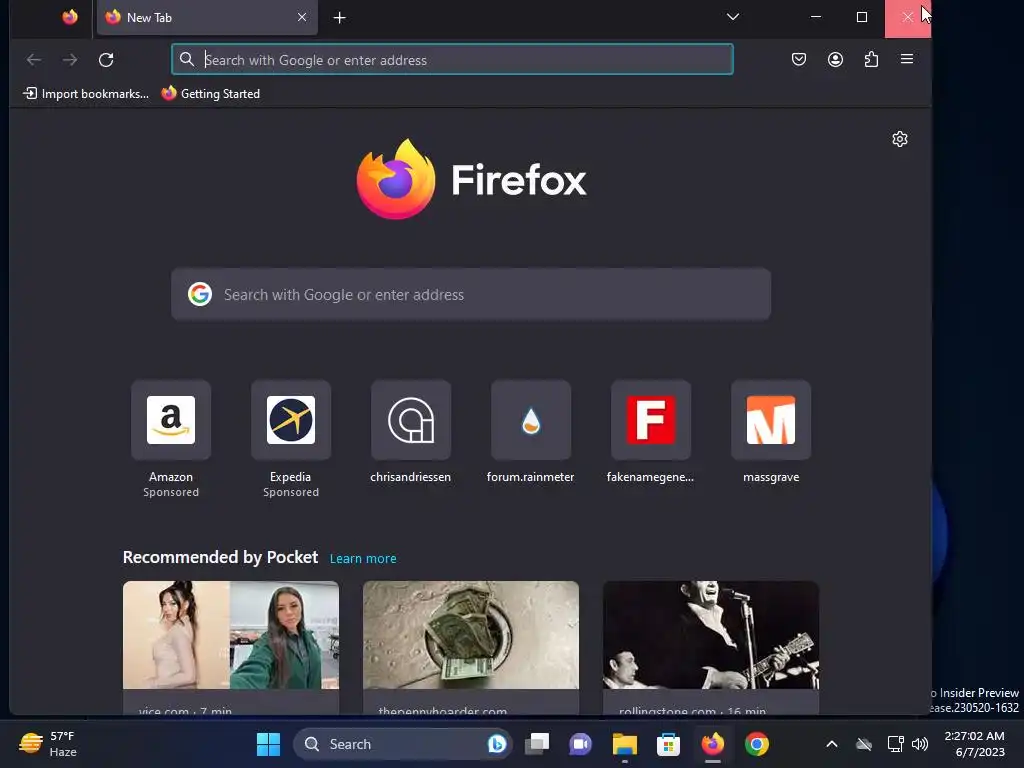Open the Windows Start menu
Image resolution: width=1024 pixels, height=768 pixels.
(x=268, y=744)
